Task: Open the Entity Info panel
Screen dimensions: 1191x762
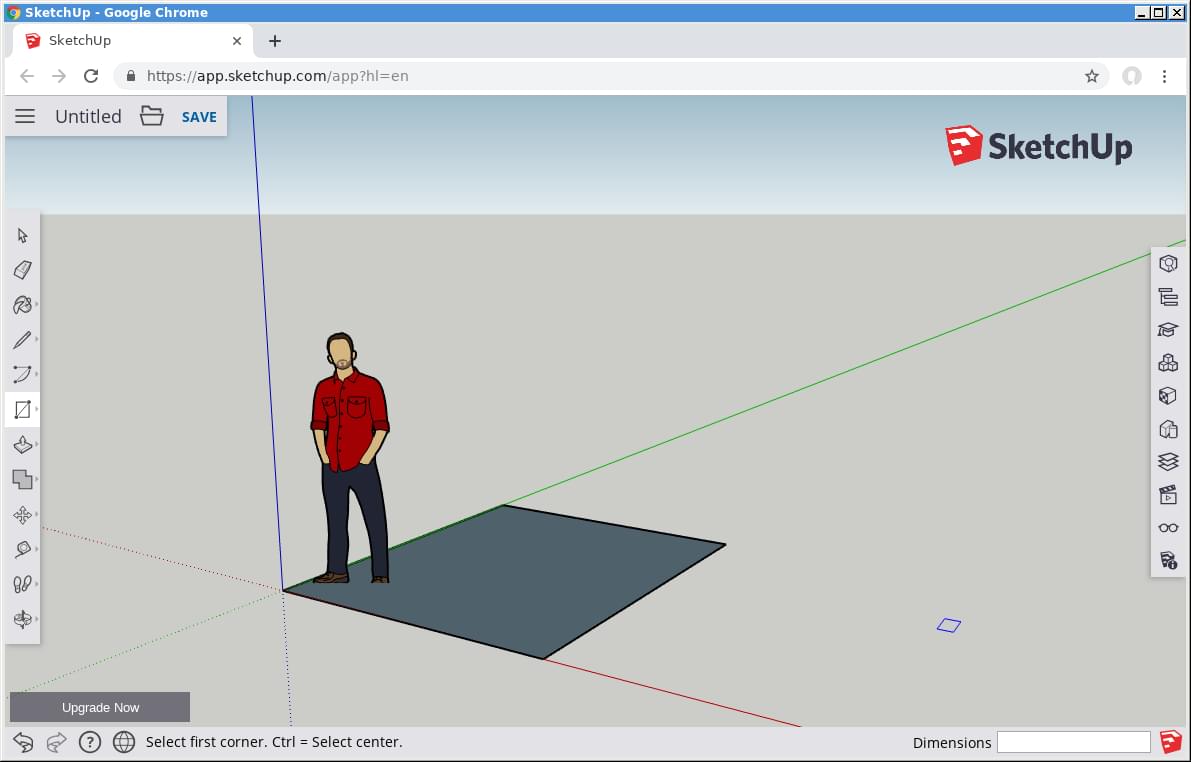Action: click(x=1168, y=264)
